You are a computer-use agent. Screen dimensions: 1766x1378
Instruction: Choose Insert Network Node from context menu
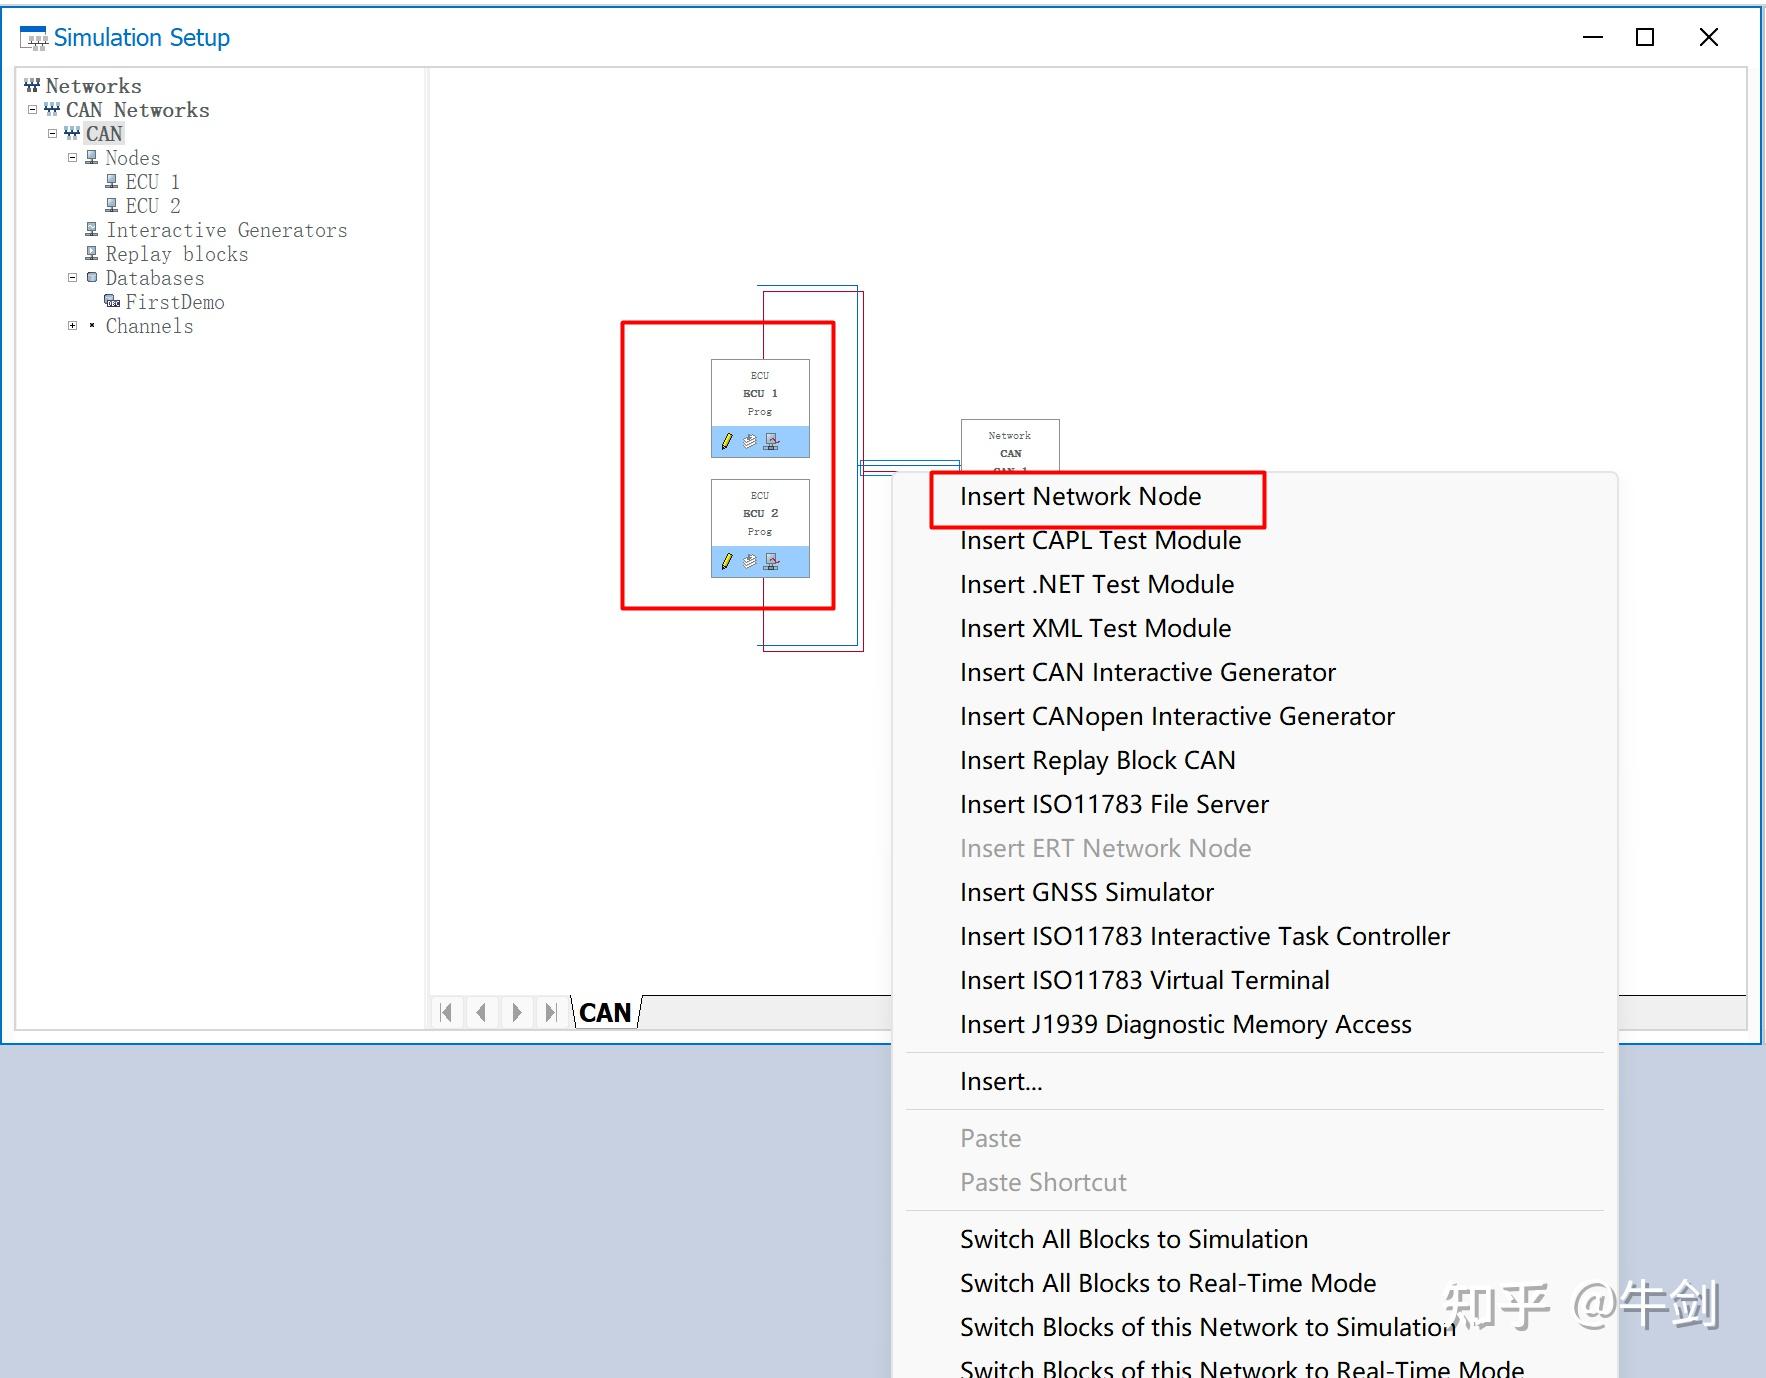pos(1080,496)
